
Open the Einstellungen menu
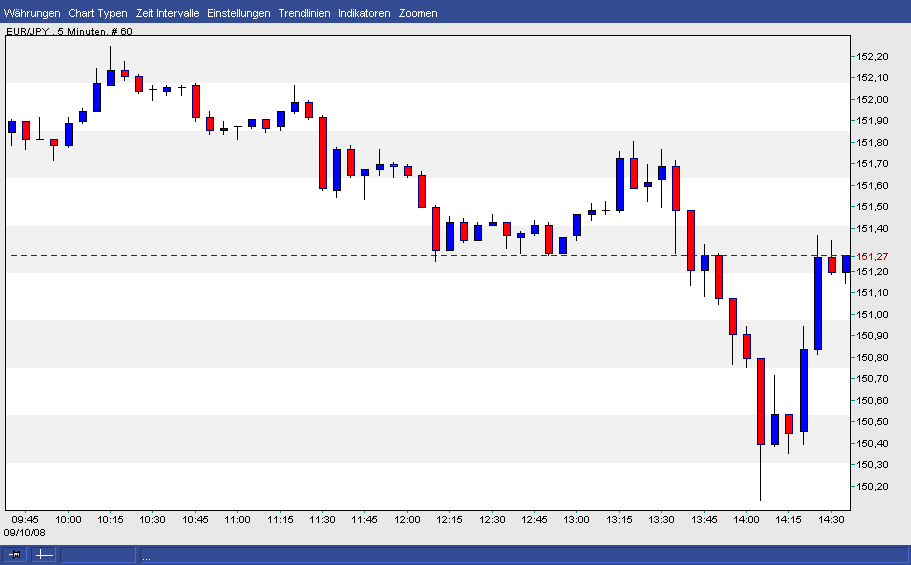[239, 13]
